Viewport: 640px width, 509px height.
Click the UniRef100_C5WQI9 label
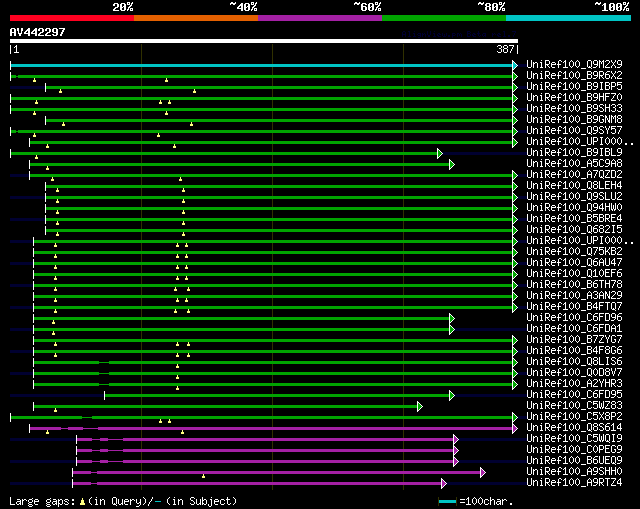click(574, 439)
